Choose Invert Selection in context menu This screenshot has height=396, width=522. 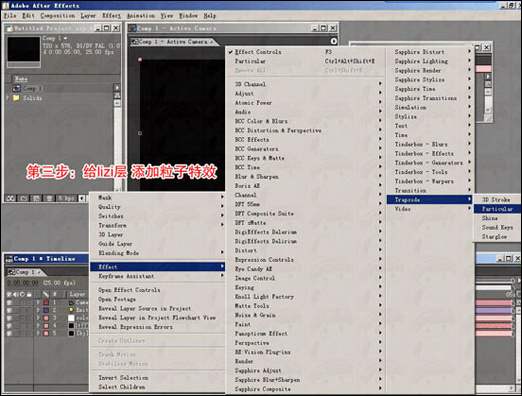click(157, 378)
